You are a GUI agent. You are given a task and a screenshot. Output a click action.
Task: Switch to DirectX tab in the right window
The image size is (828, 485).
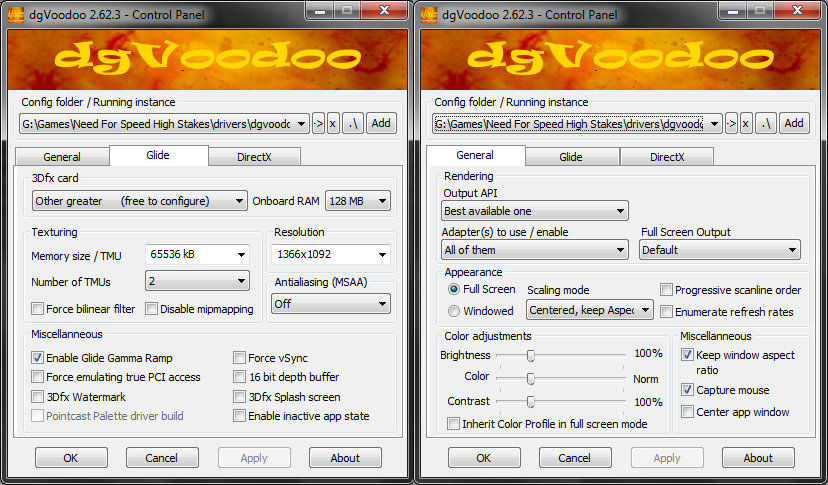667,157
